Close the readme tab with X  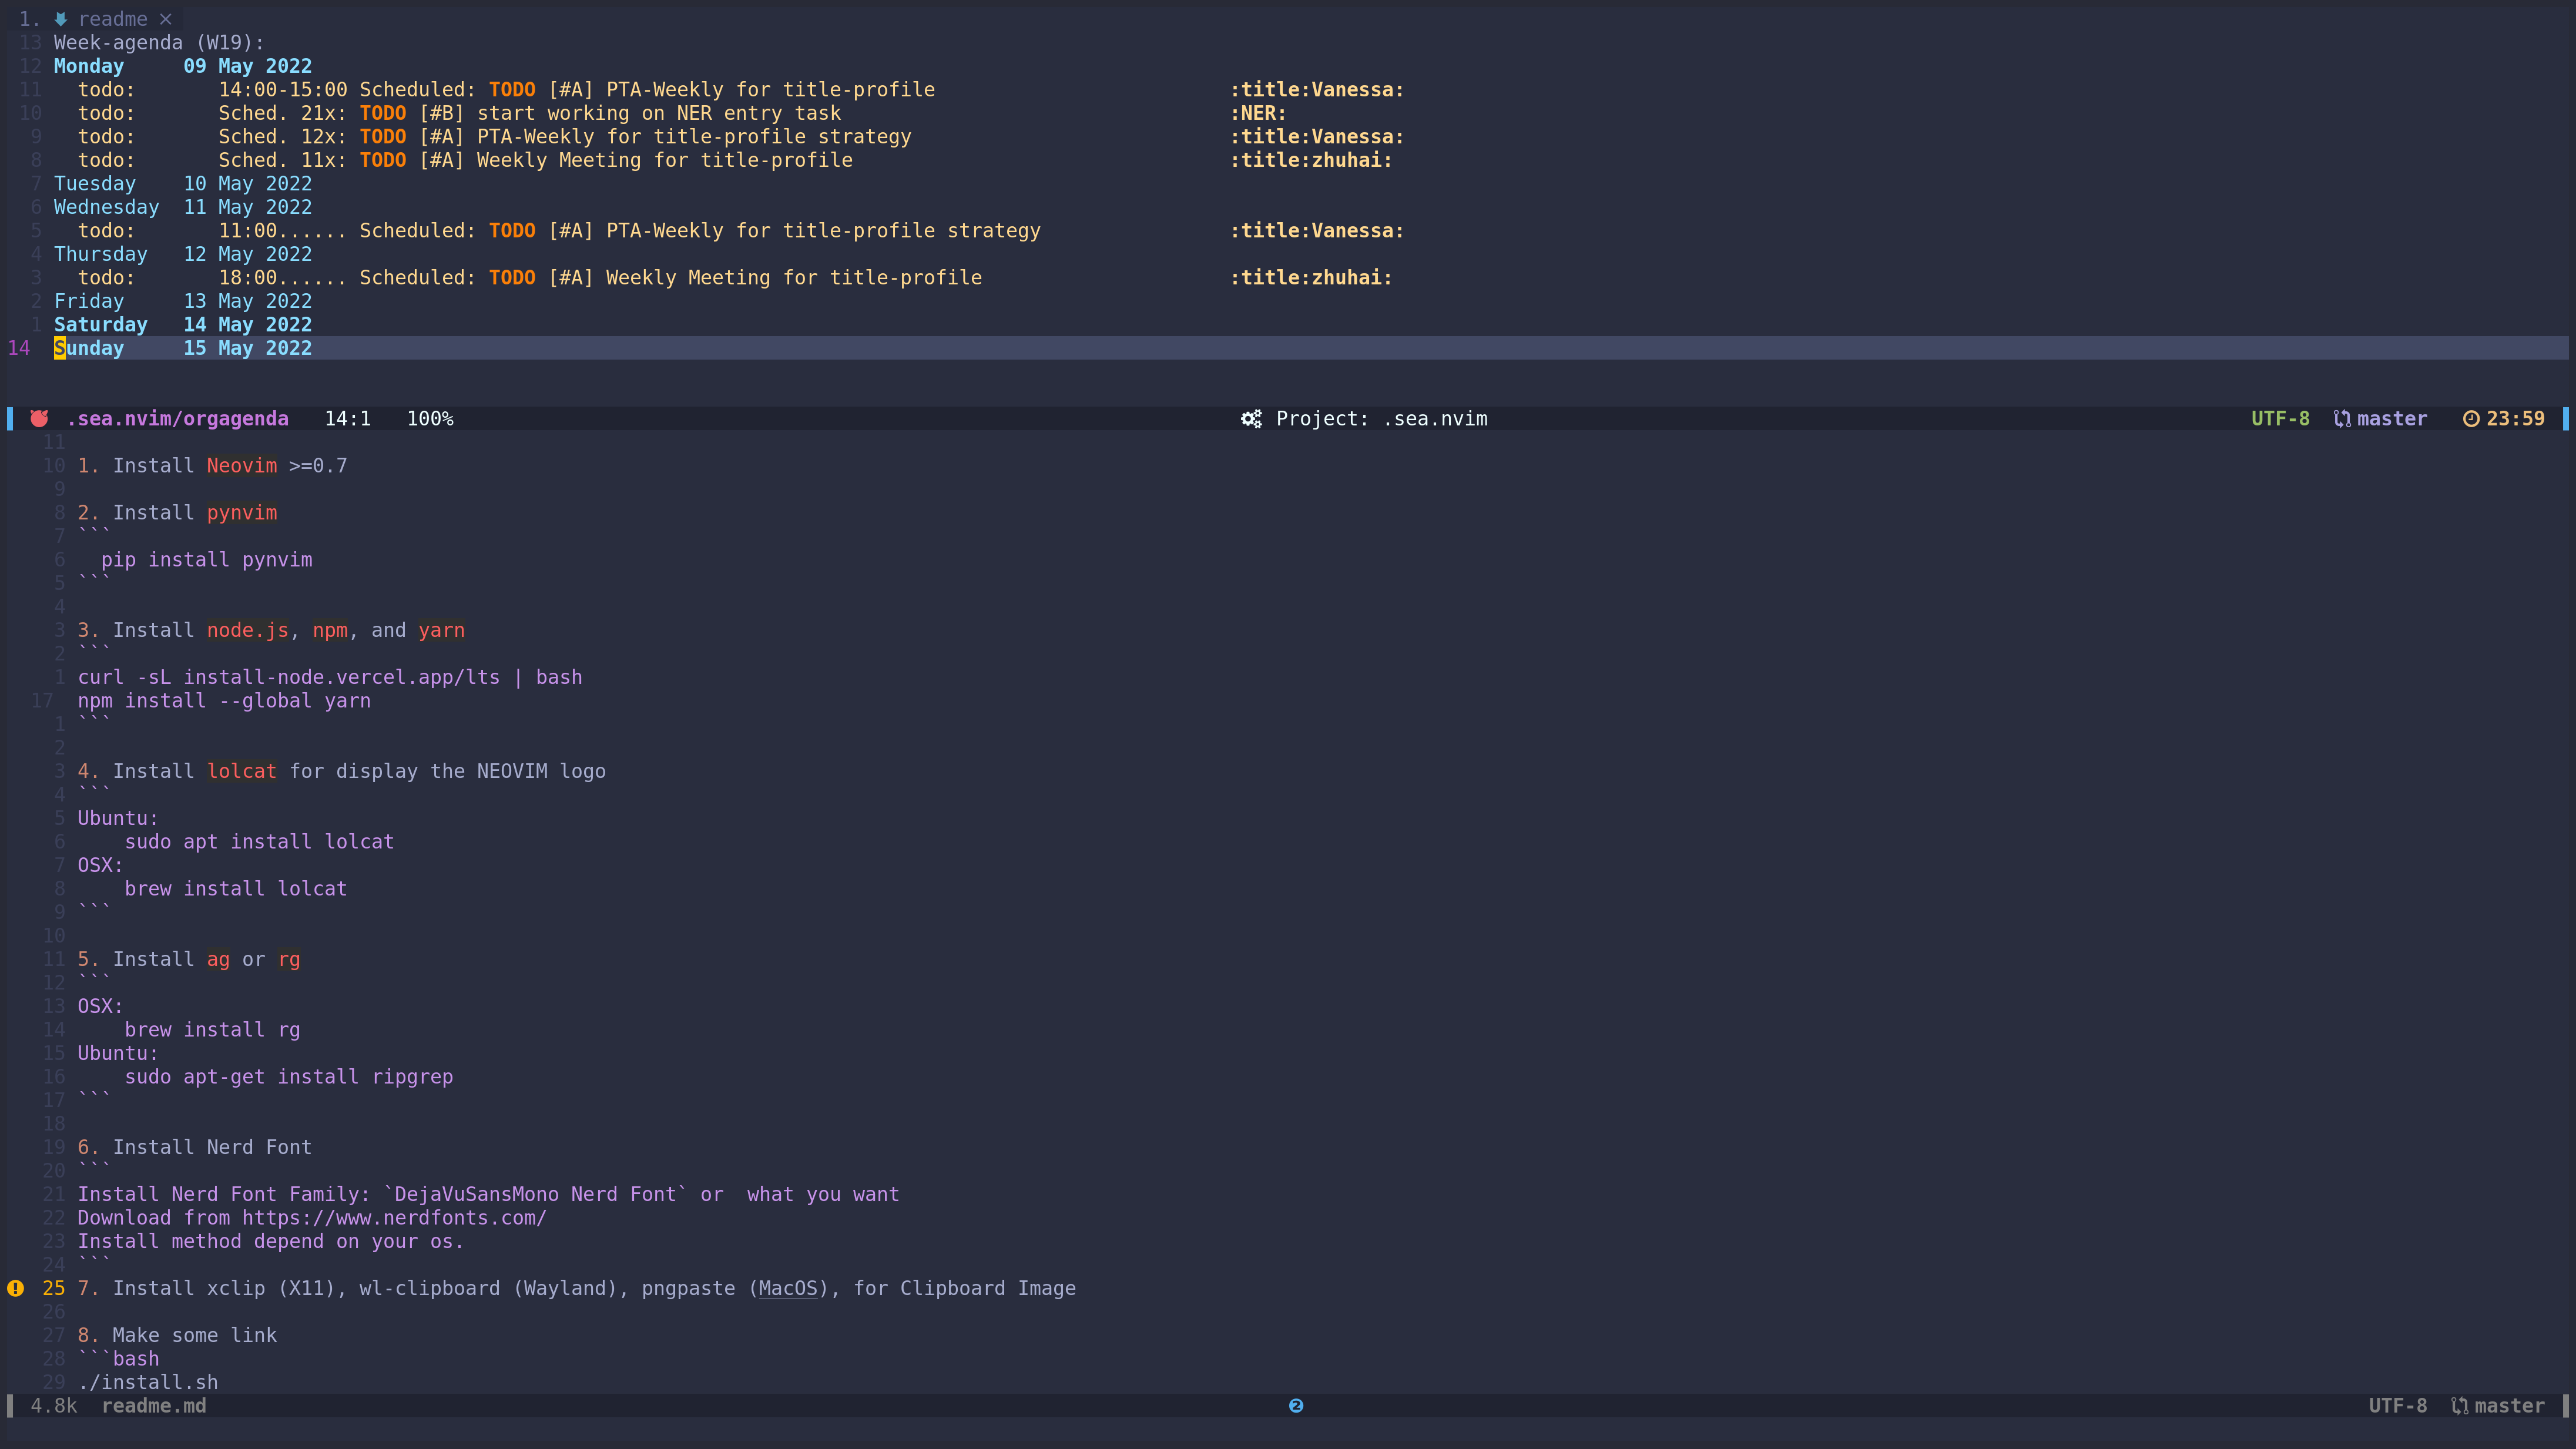[166, 19]
